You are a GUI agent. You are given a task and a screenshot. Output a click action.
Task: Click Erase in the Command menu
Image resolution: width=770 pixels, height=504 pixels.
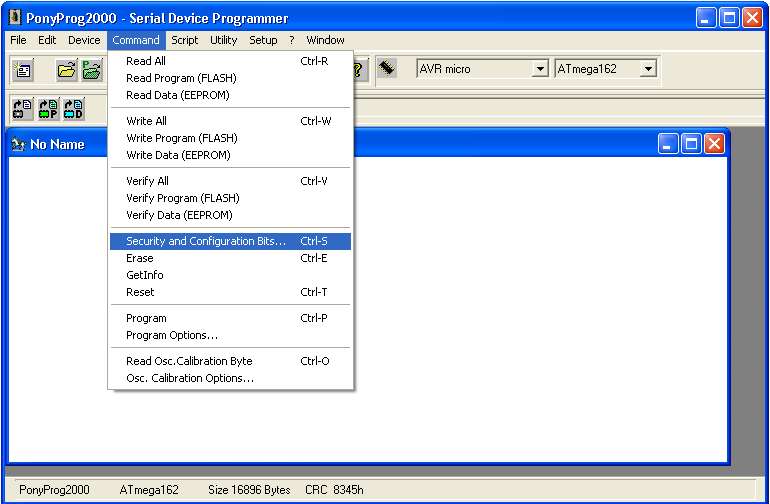click(140, 258)
